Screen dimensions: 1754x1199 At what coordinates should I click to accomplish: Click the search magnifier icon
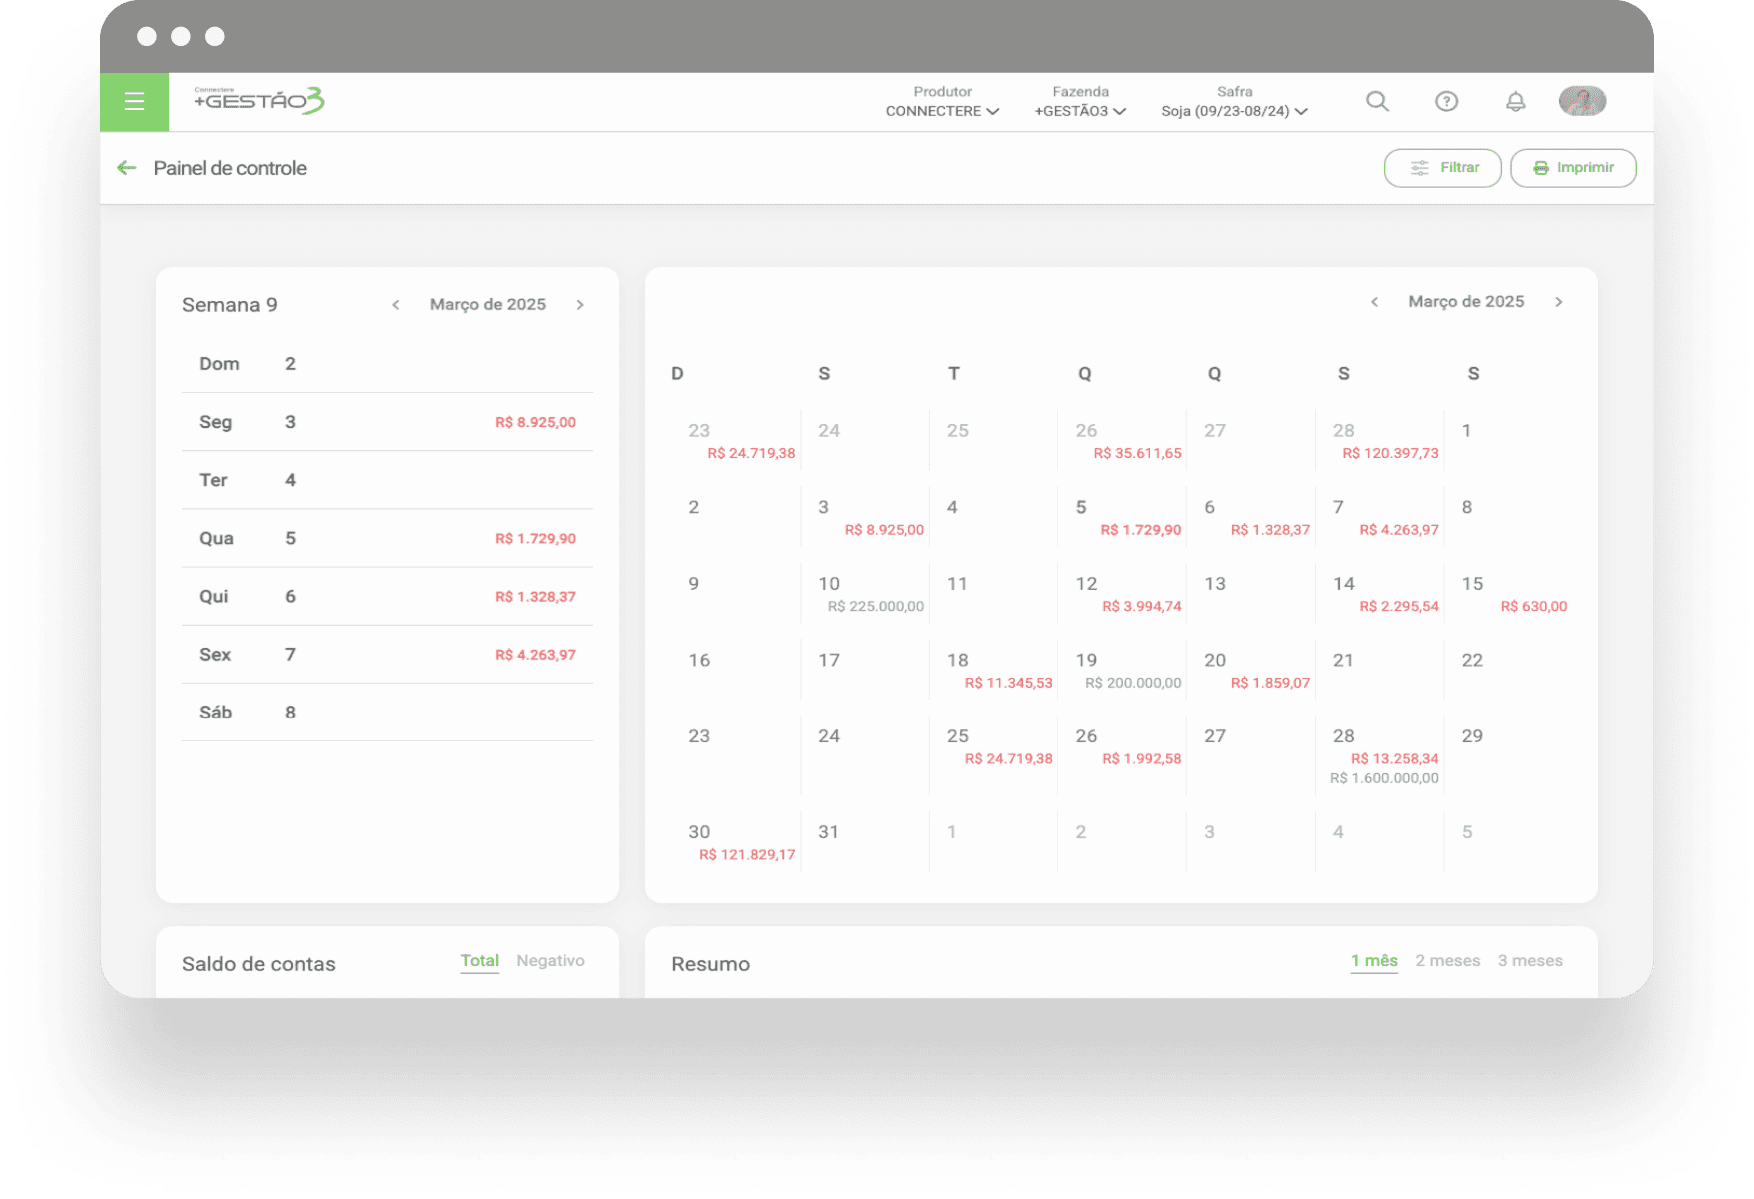1377,102
